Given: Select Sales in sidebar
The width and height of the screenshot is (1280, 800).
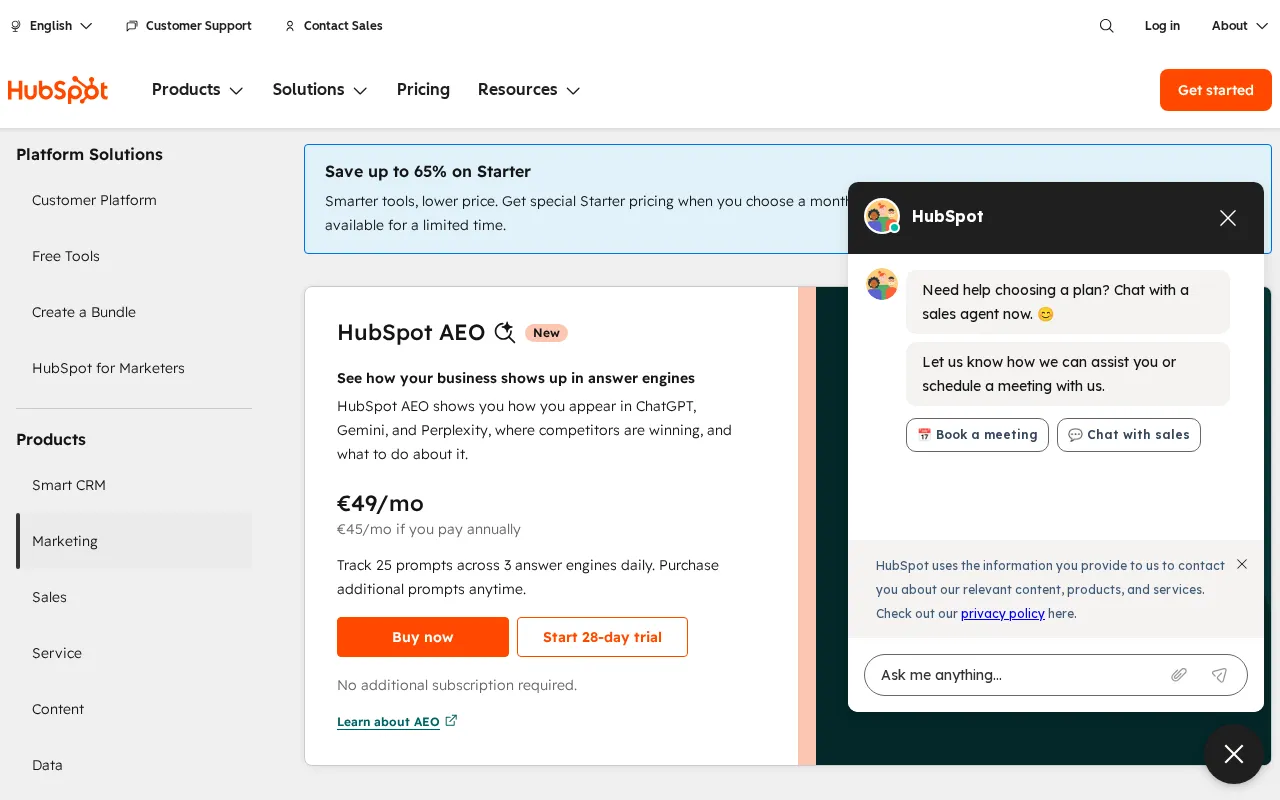Looking at the screenshot, I should (x=134, y=597).
